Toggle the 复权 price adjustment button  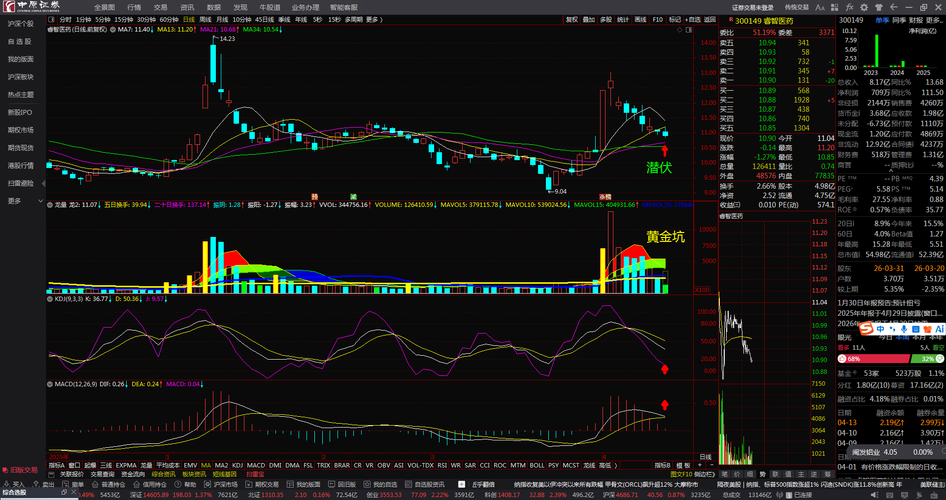[571, 20]
